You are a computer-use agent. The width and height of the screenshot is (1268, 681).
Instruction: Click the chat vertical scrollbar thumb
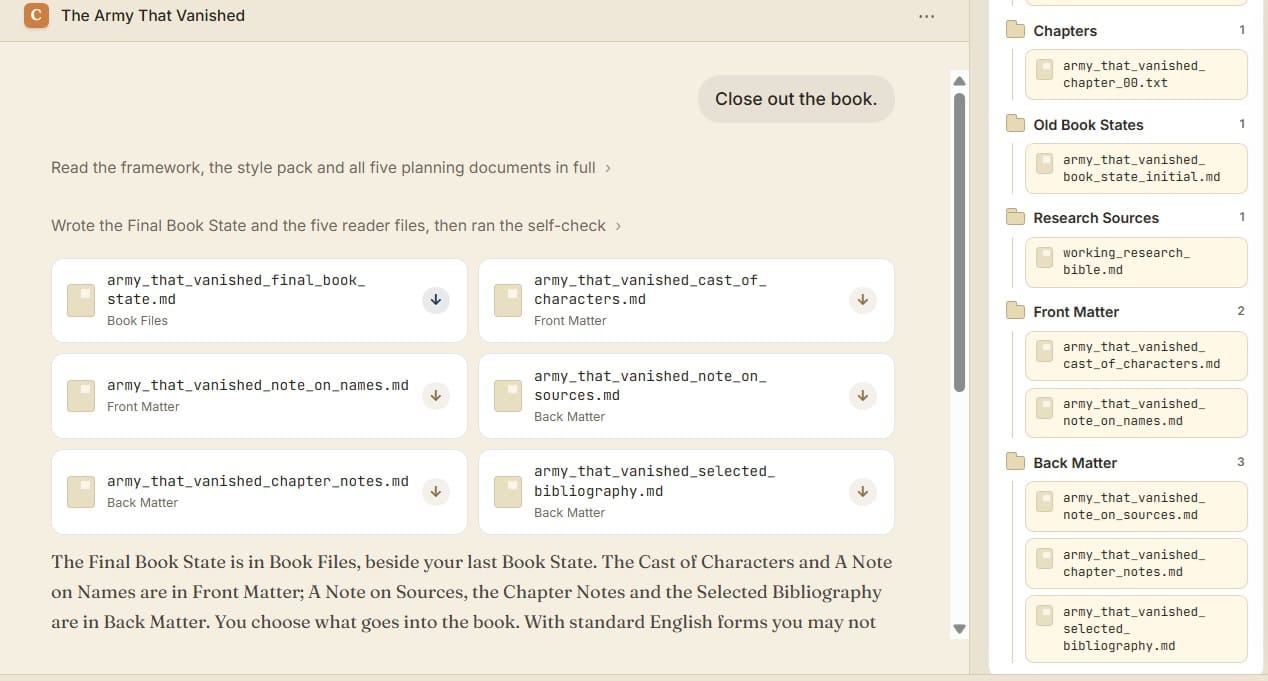click(960, 242)
